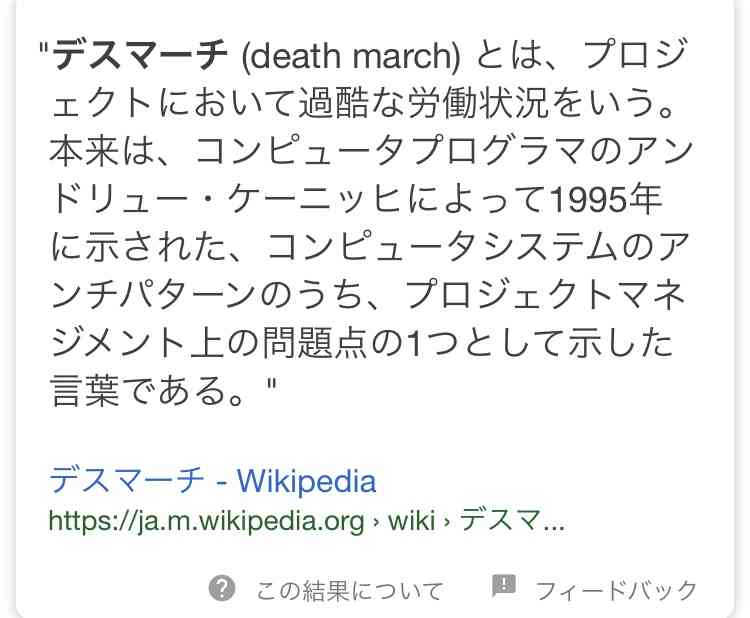Image resolution: width=750 pixels, height=618 pixels.
Task: Click the フィードバック text label
Action: [617, 590]
